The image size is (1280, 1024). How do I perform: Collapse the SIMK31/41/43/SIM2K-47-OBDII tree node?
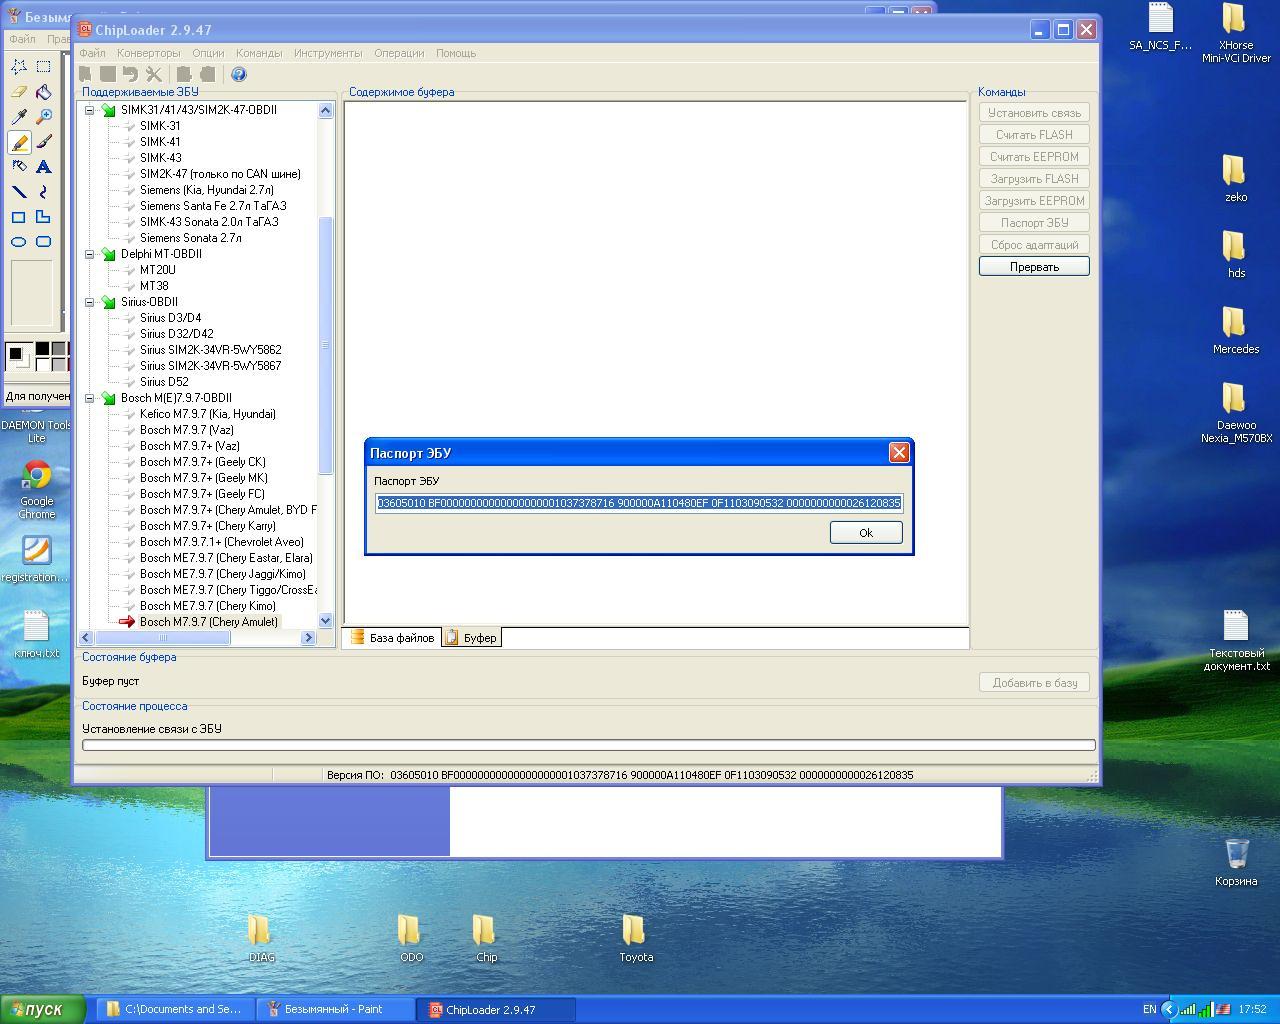89,110
